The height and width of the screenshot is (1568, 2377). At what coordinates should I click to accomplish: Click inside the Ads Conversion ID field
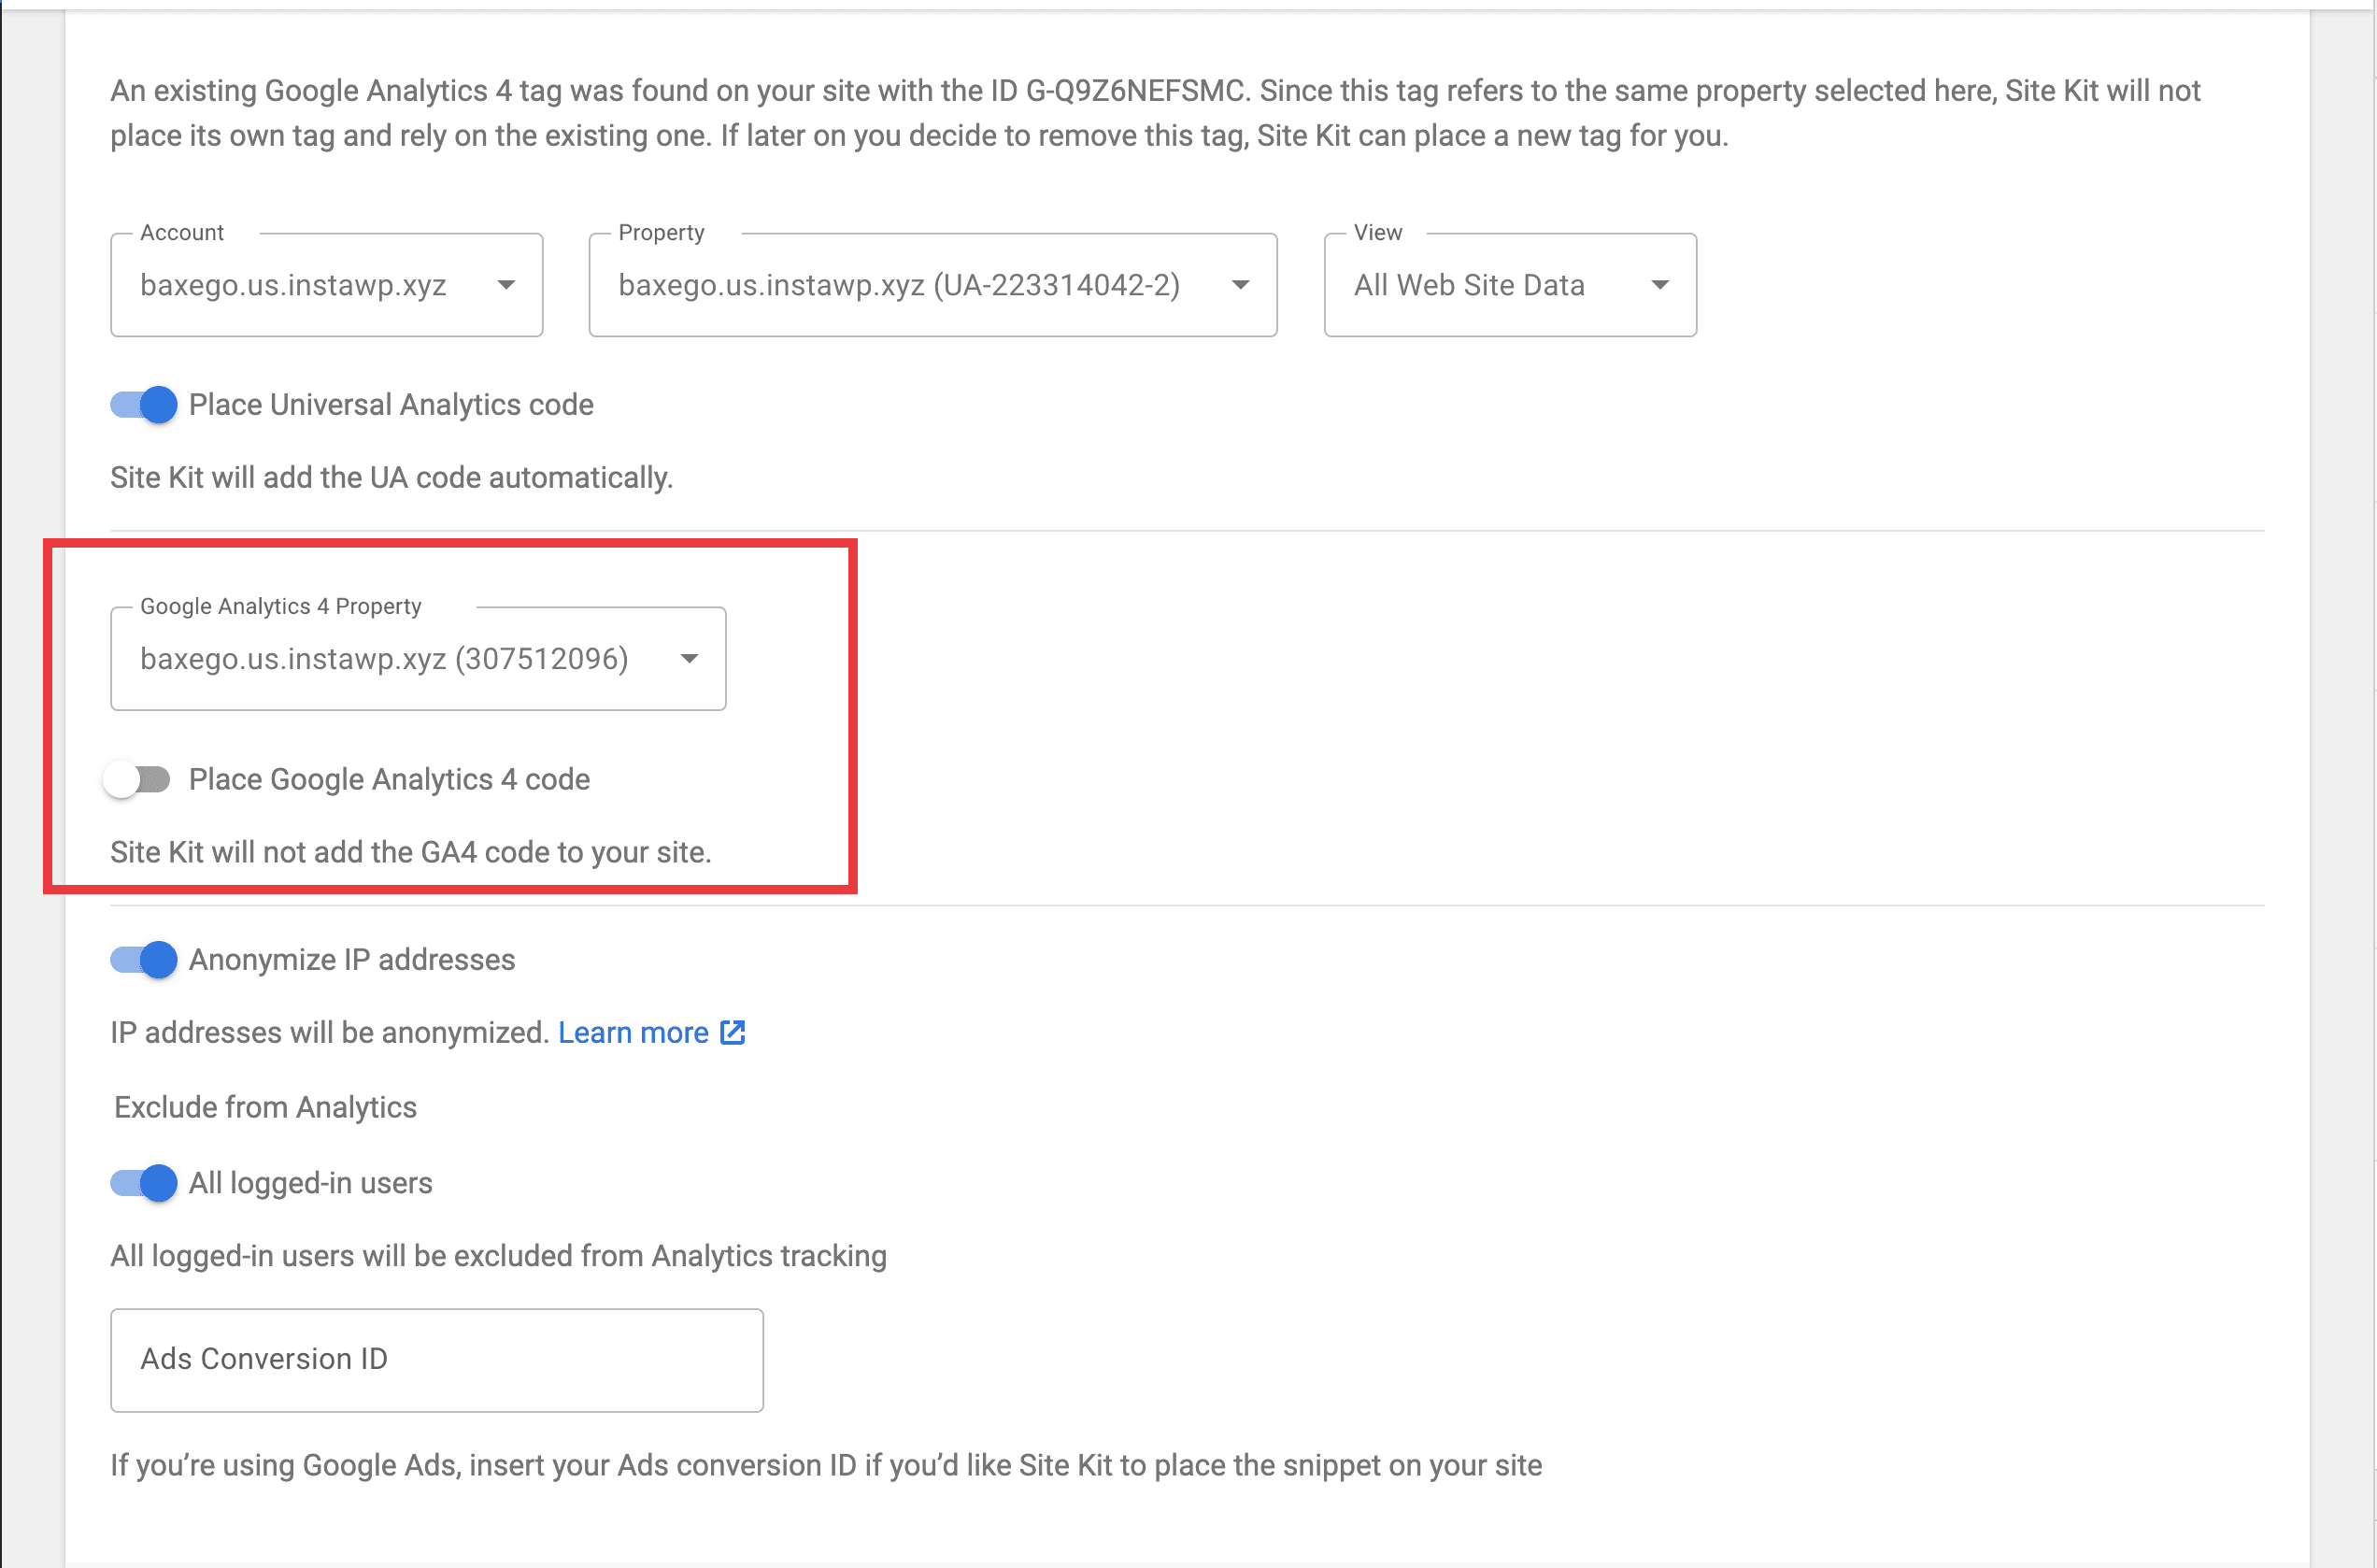pyautogui.click(x=436, y=1359)
